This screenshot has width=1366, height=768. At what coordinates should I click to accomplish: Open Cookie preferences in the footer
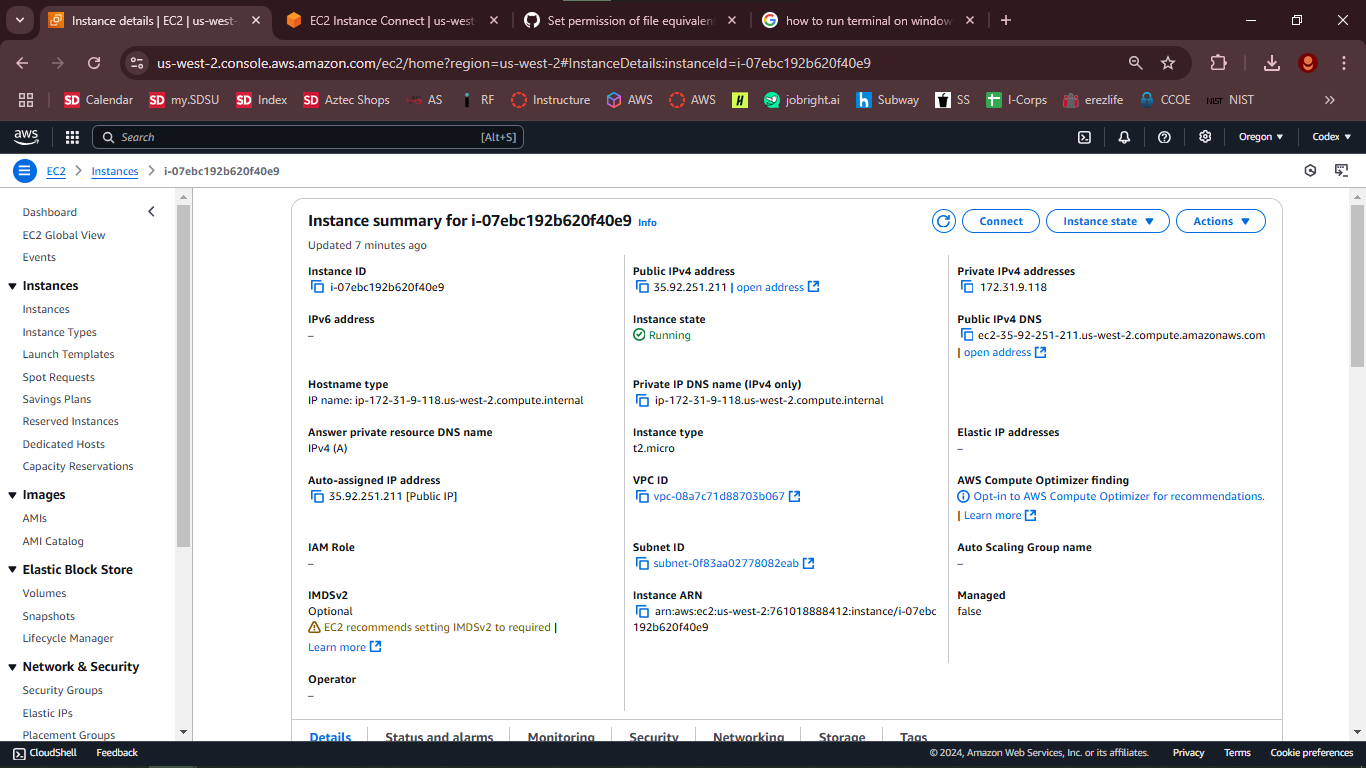(1312, 753)
